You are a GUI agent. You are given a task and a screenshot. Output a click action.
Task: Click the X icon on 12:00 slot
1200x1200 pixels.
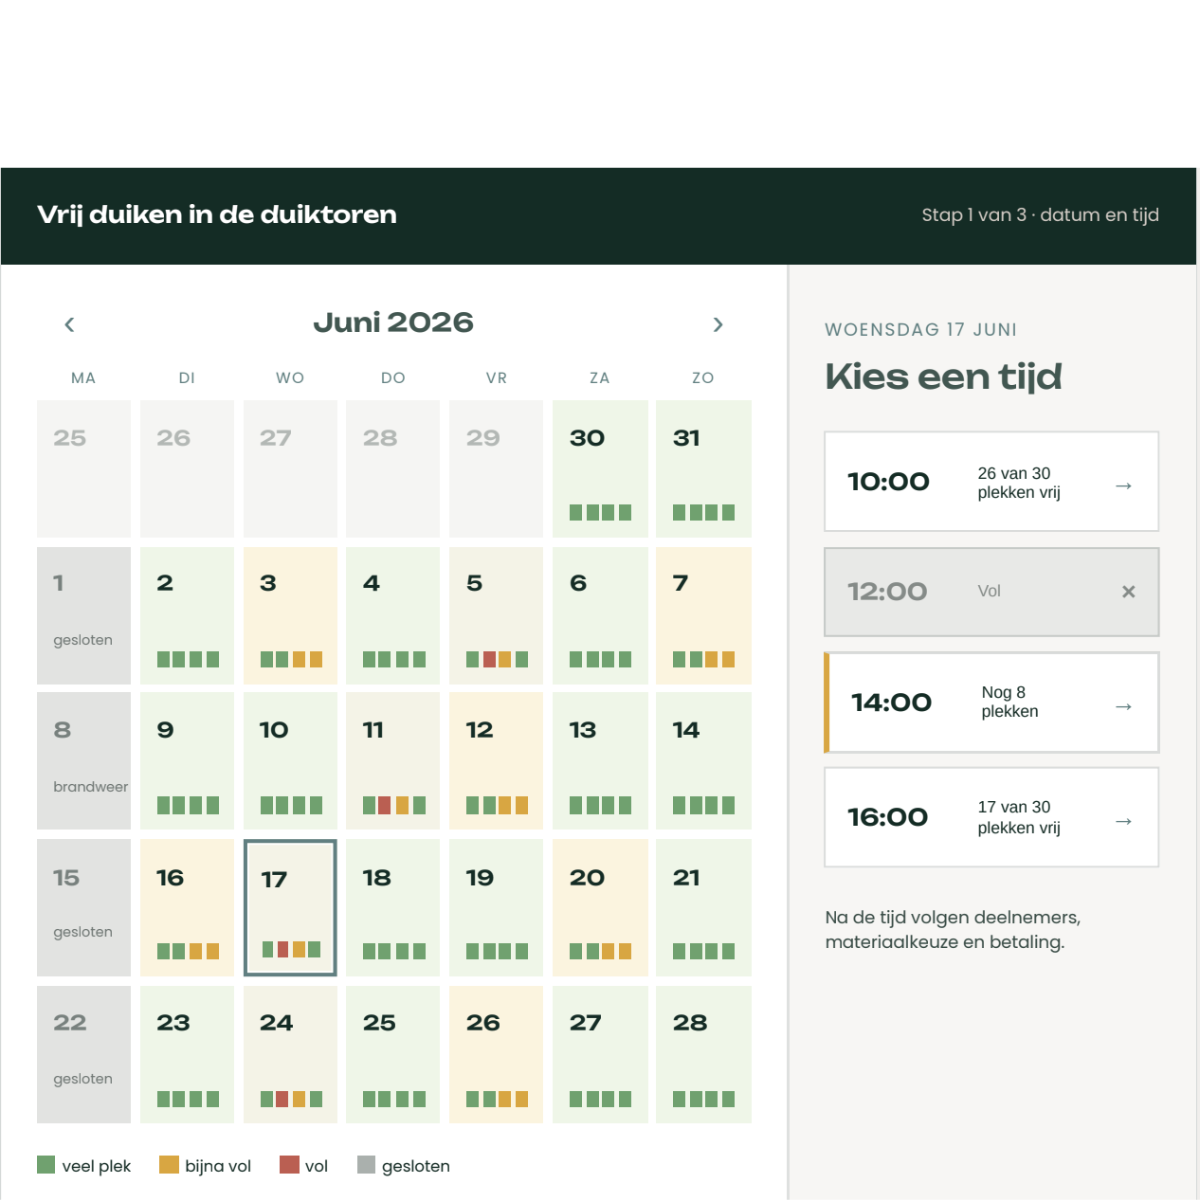pos(1128,591)
